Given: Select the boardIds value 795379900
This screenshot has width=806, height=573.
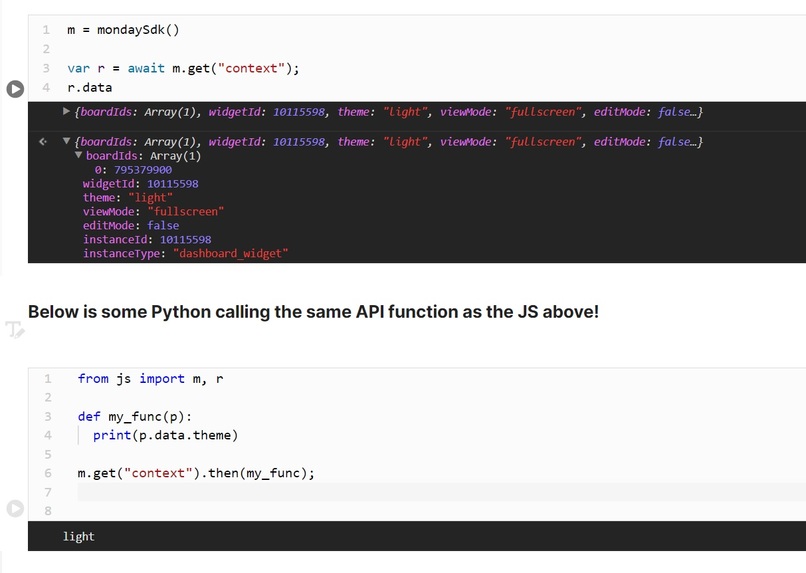Looking at the screenshot, I should click(x=143, y=170).
